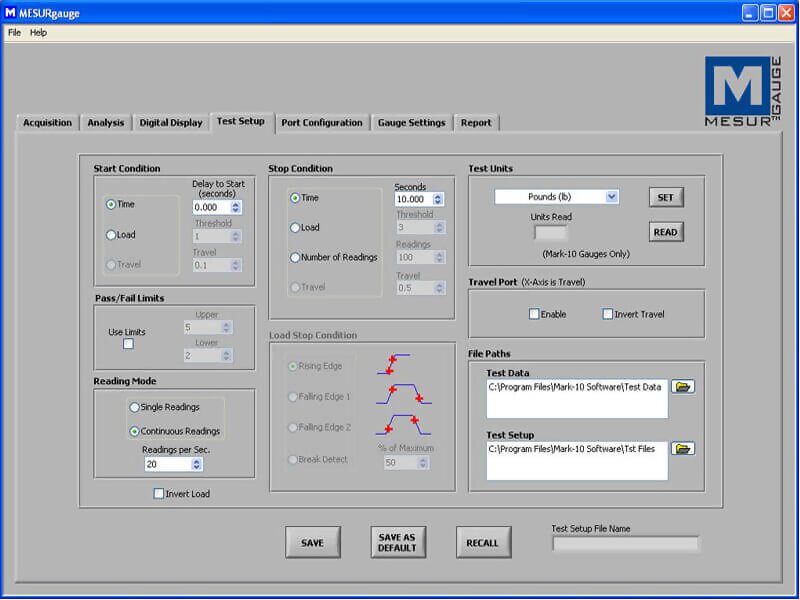Viewport: 800px width, 600px height.
Task: Open the File menu
Action: pos(14,32)
